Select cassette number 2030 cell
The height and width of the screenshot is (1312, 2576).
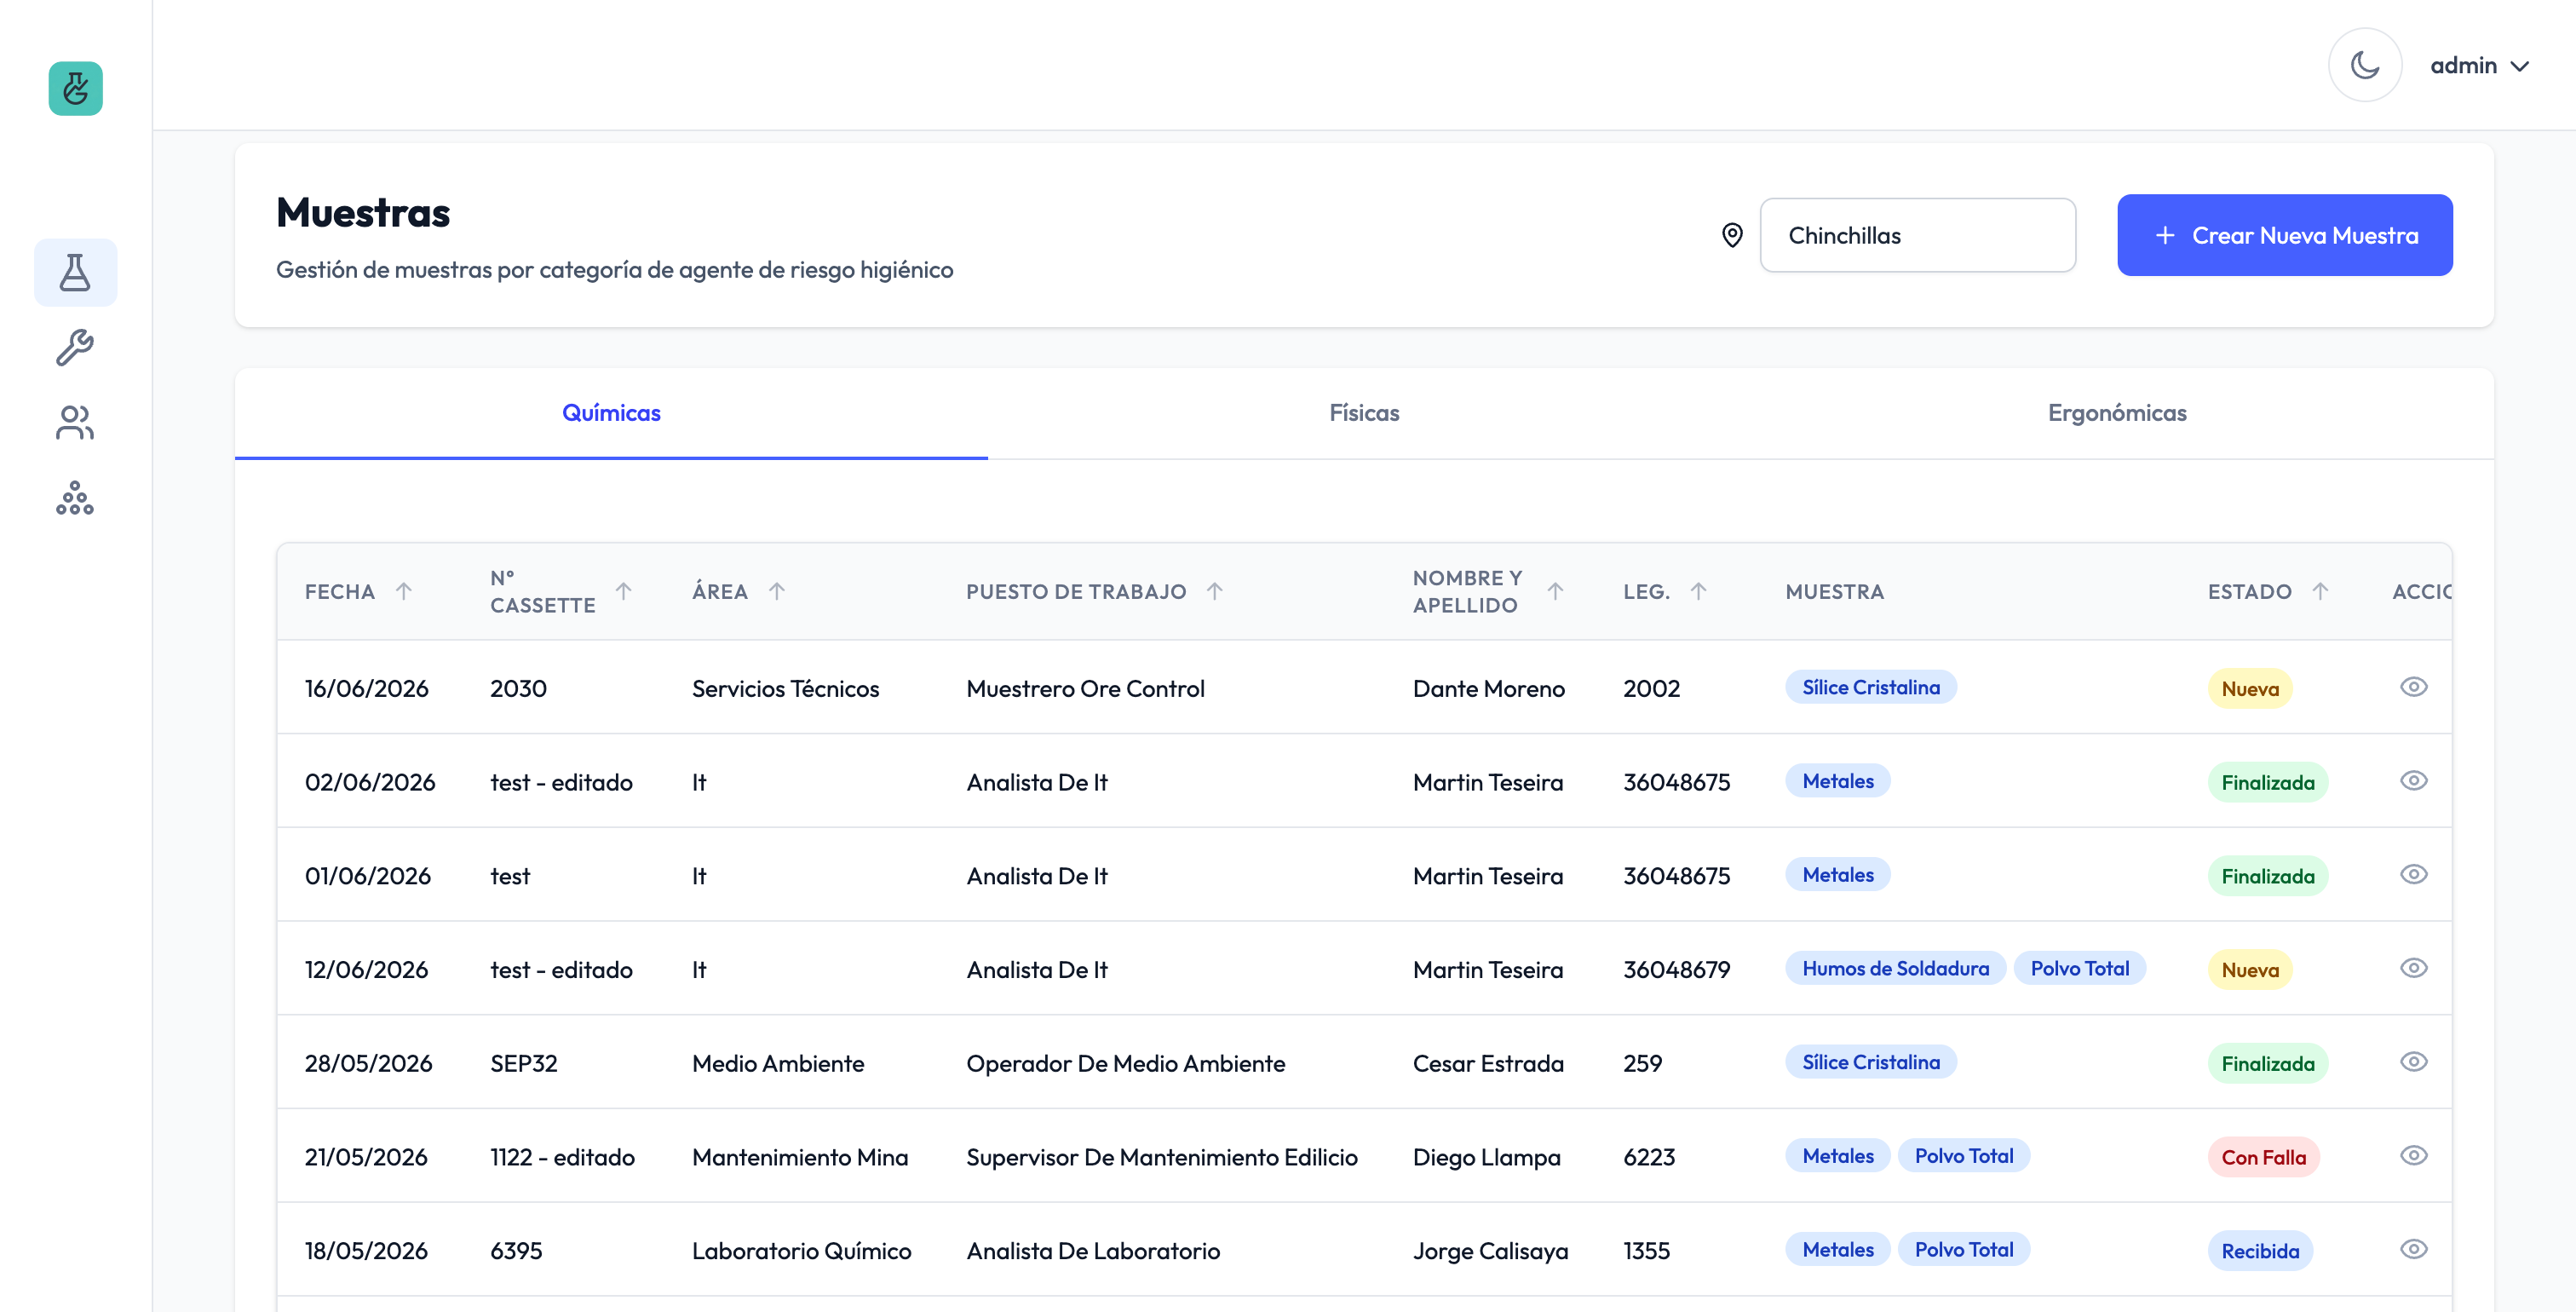click(x=518, y=689)
